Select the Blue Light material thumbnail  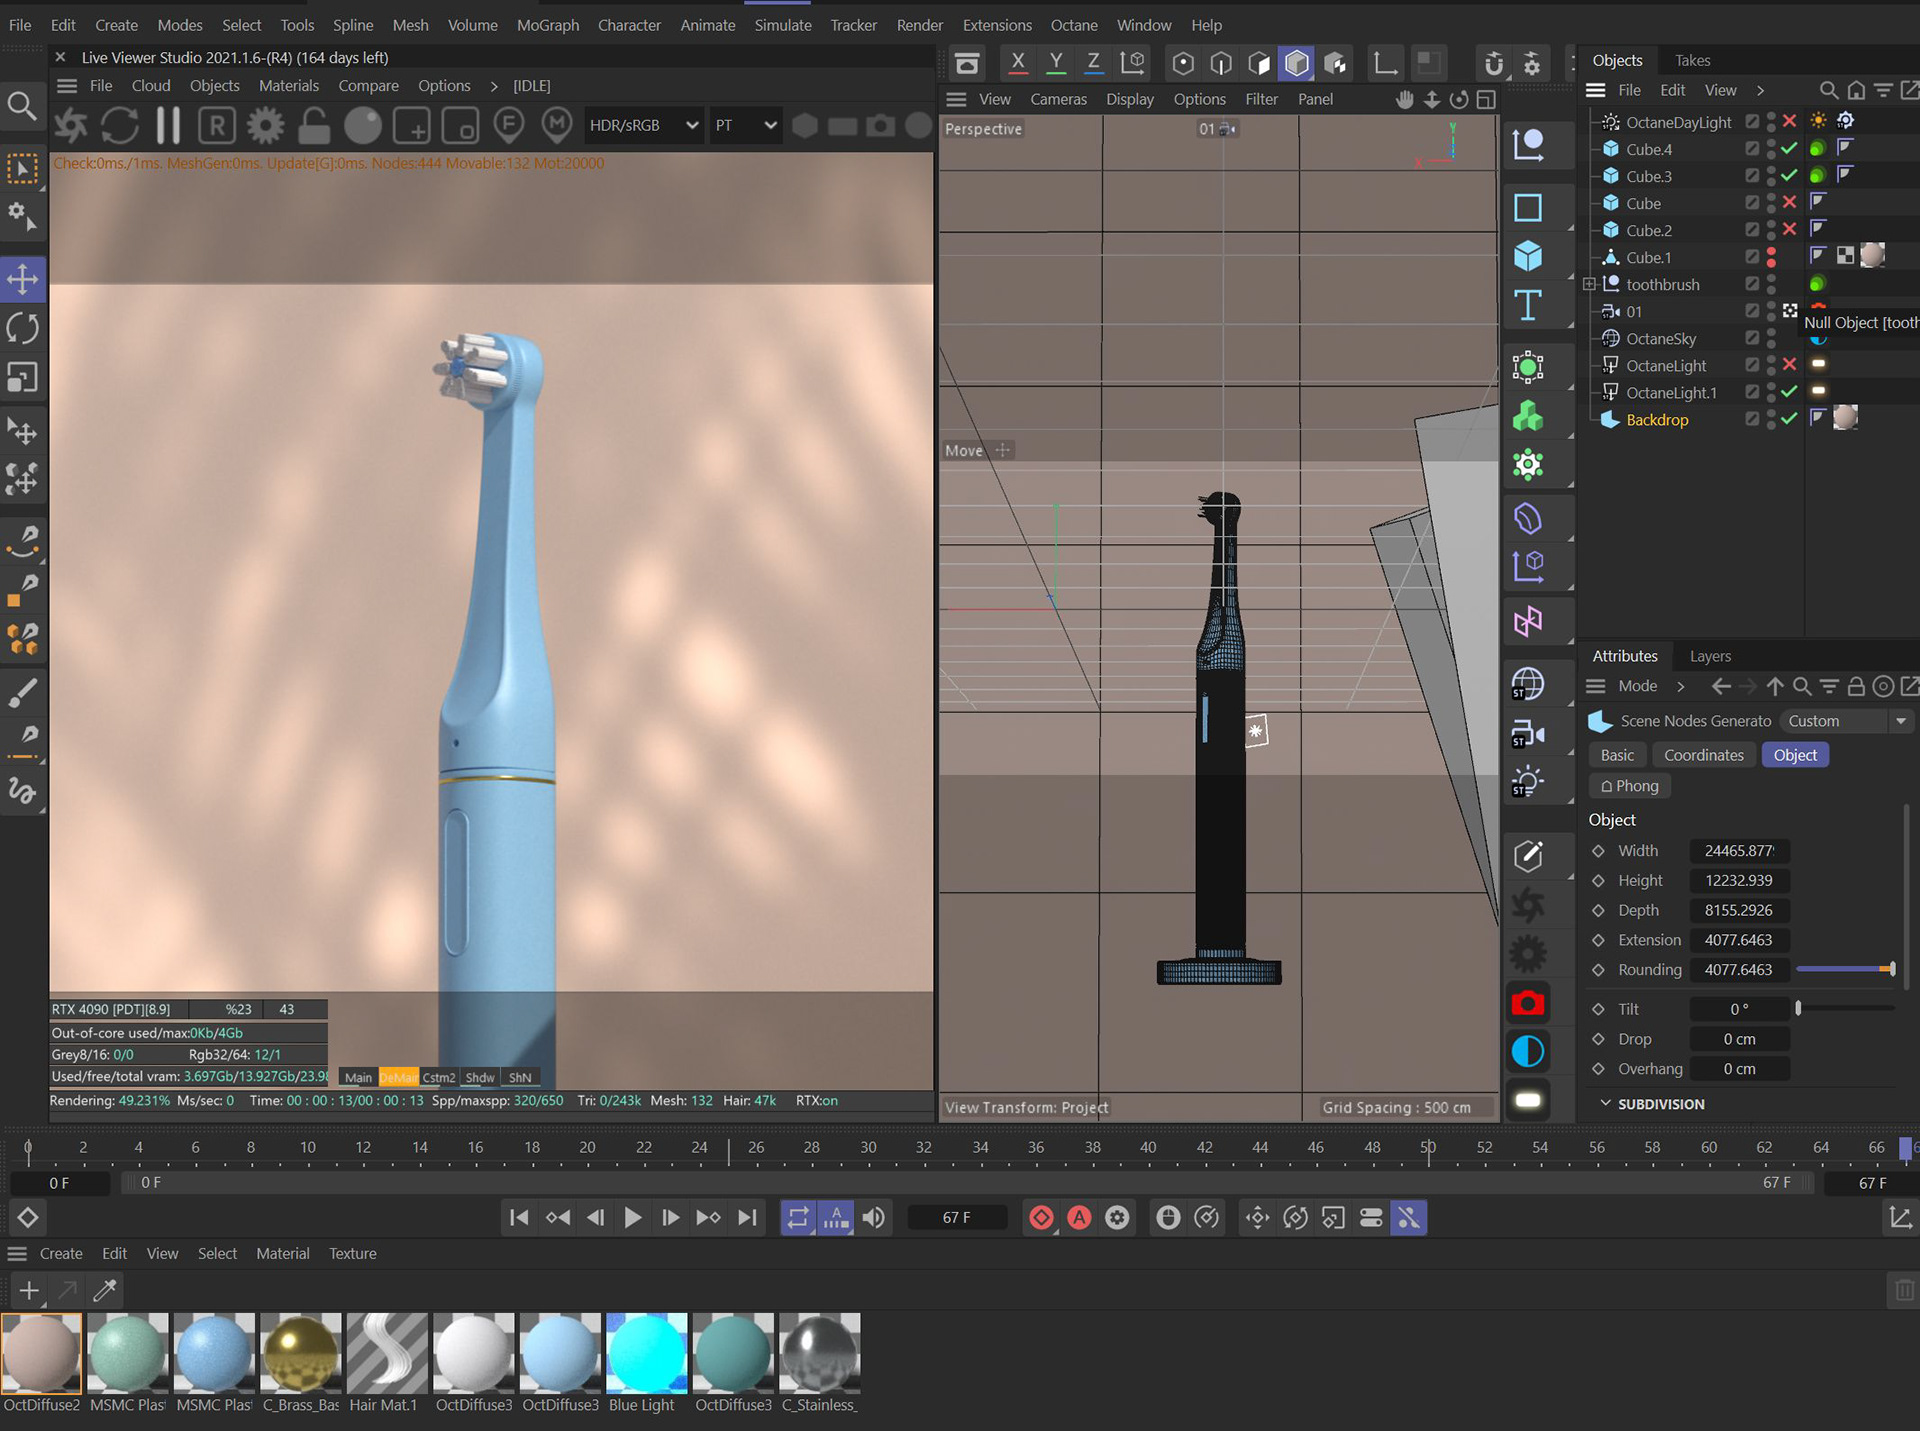click(646, 1352)
